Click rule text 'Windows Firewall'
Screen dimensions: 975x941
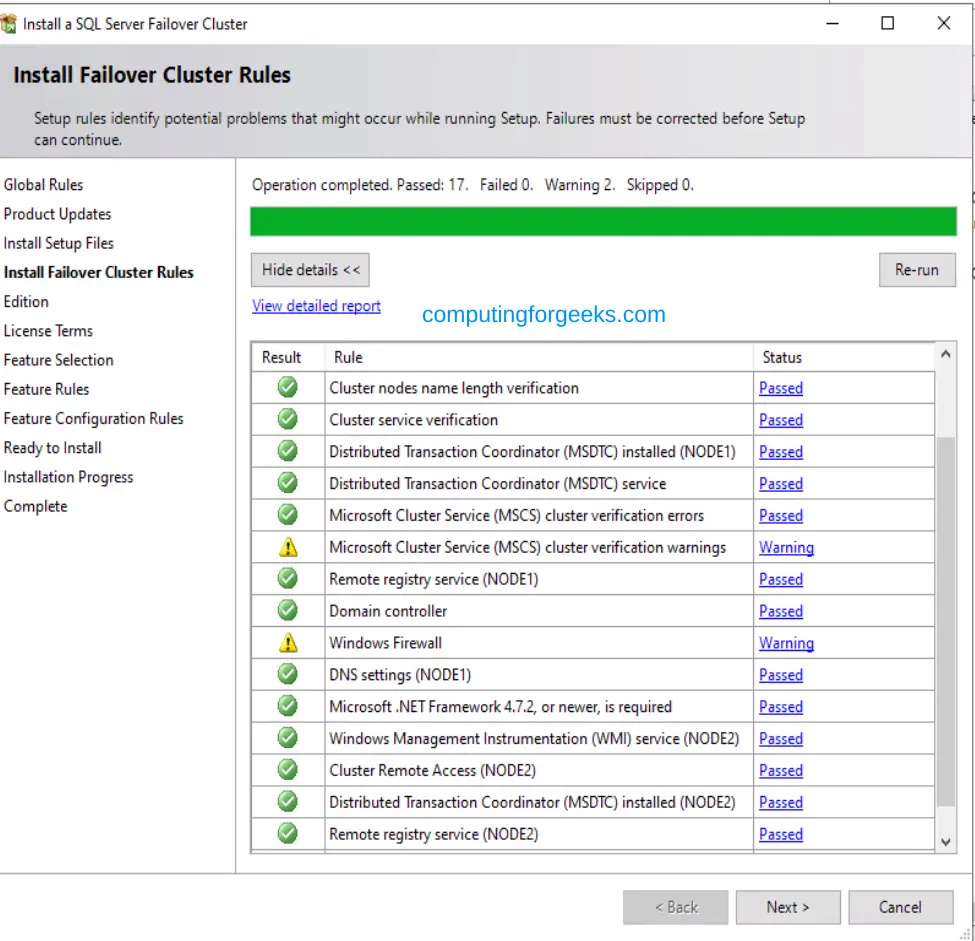click(386, 643)
